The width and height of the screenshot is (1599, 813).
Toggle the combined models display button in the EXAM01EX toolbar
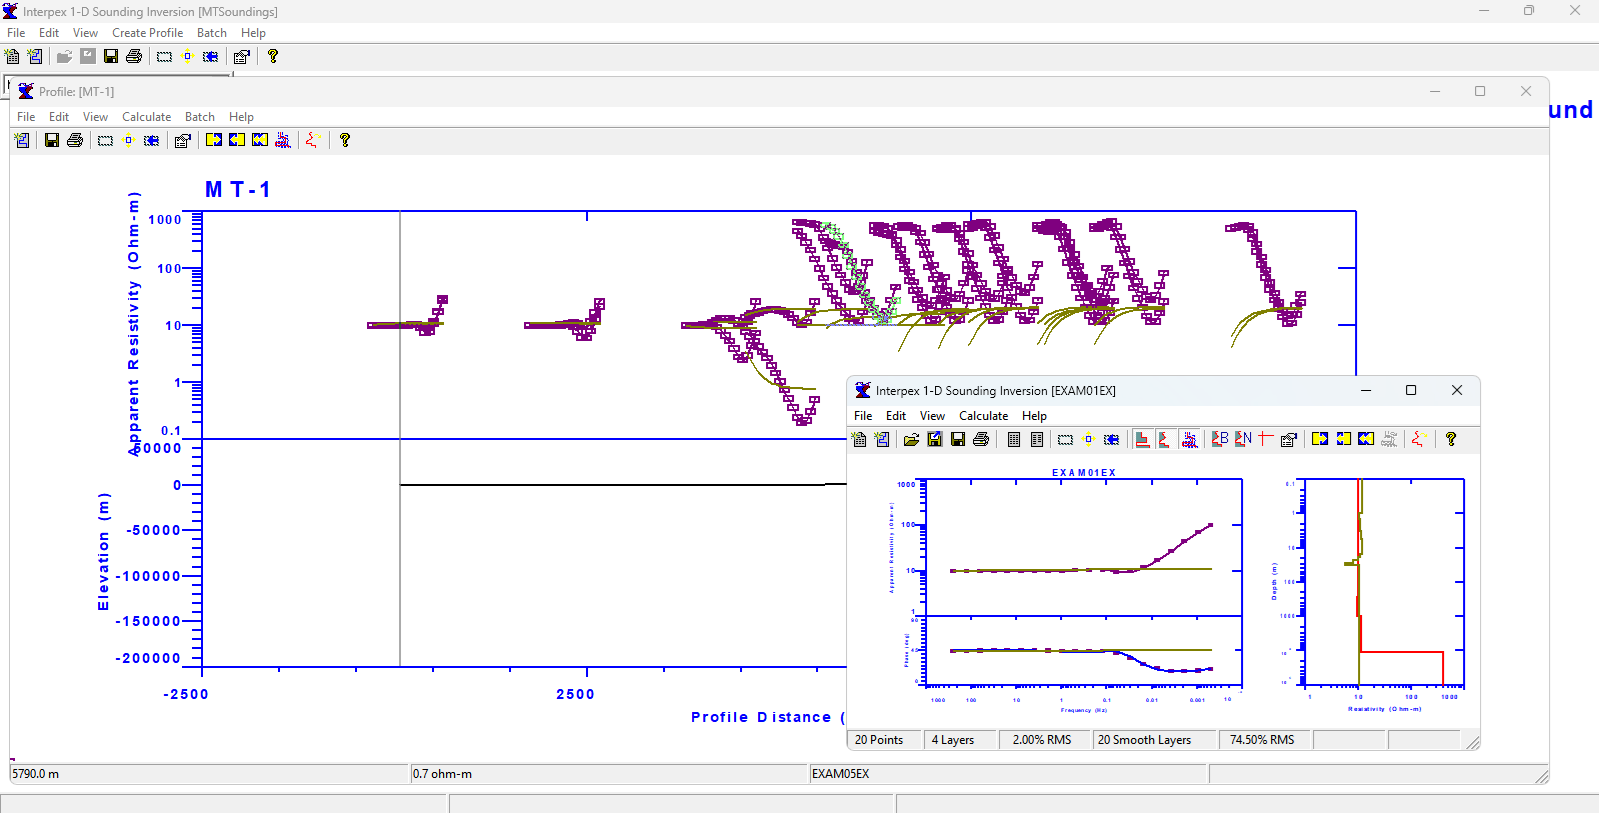coord(1189,439)
